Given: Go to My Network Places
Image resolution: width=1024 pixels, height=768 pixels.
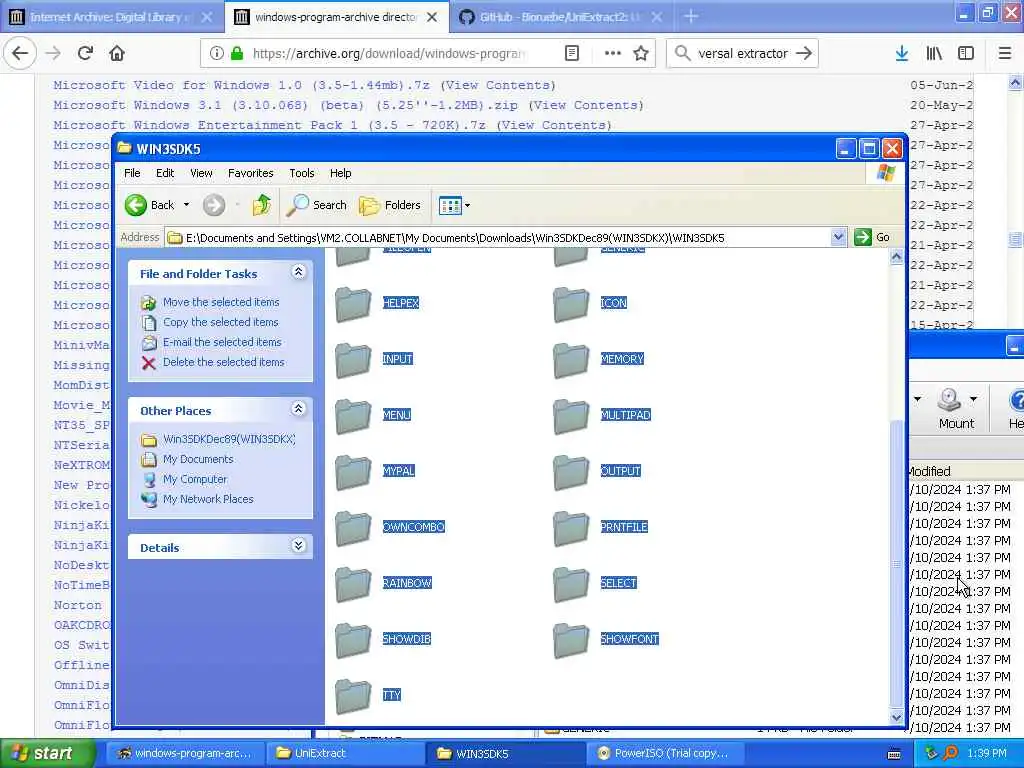Looking at the screenshot, I should point(208,499).
